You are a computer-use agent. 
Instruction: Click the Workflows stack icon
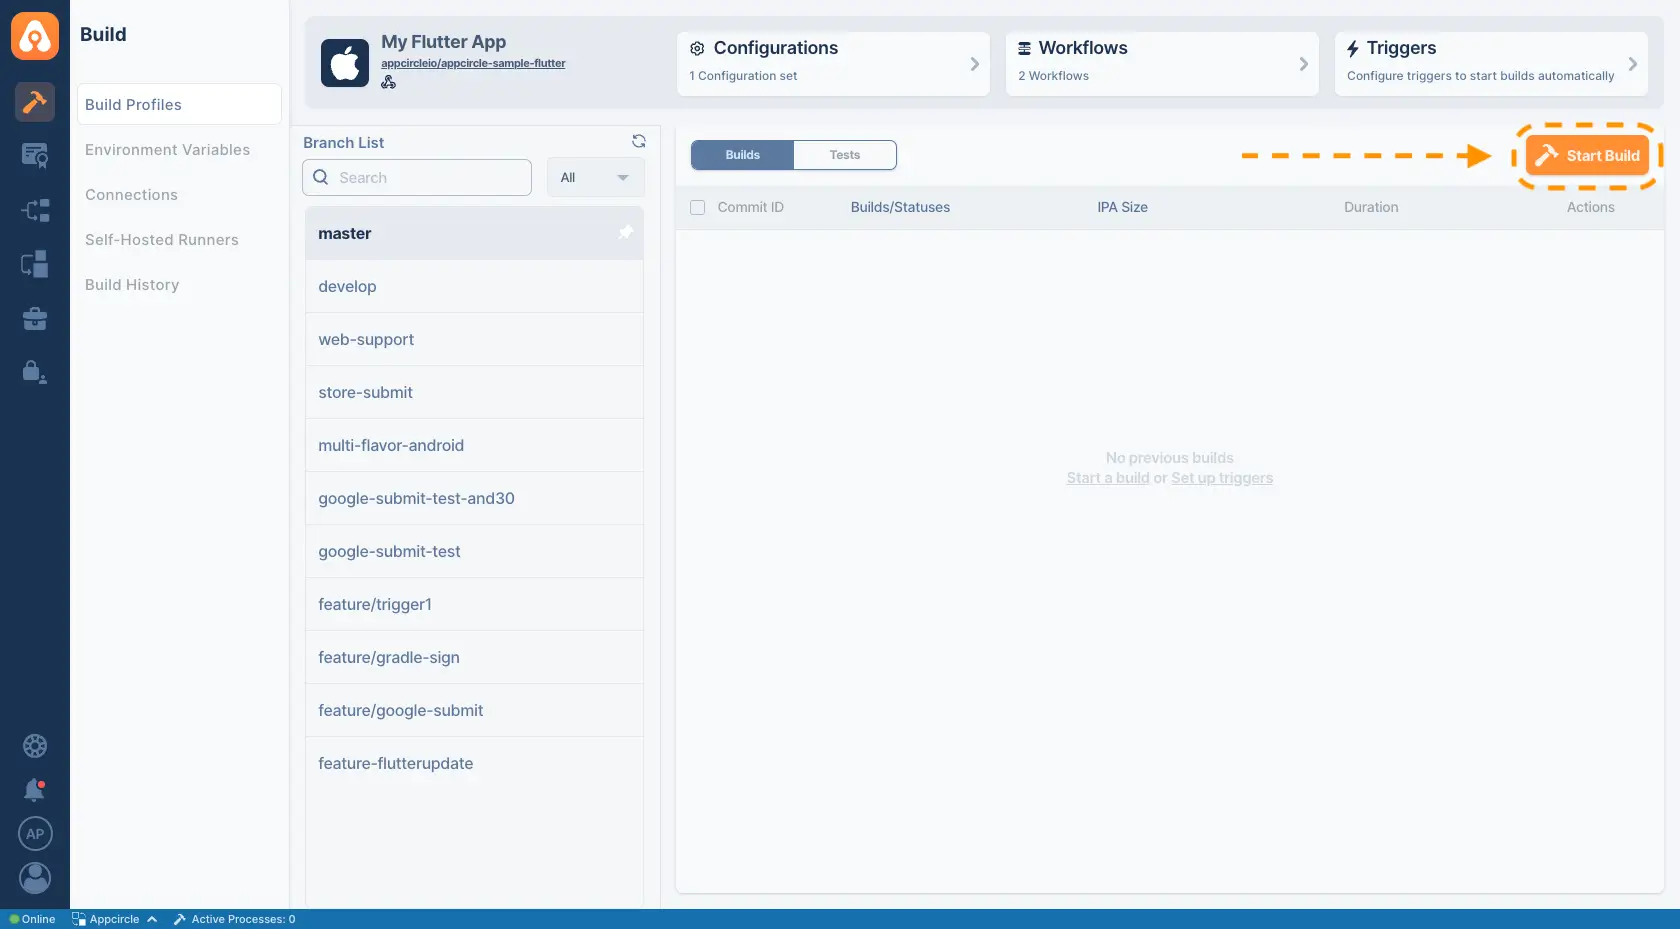coord(1025,48)
